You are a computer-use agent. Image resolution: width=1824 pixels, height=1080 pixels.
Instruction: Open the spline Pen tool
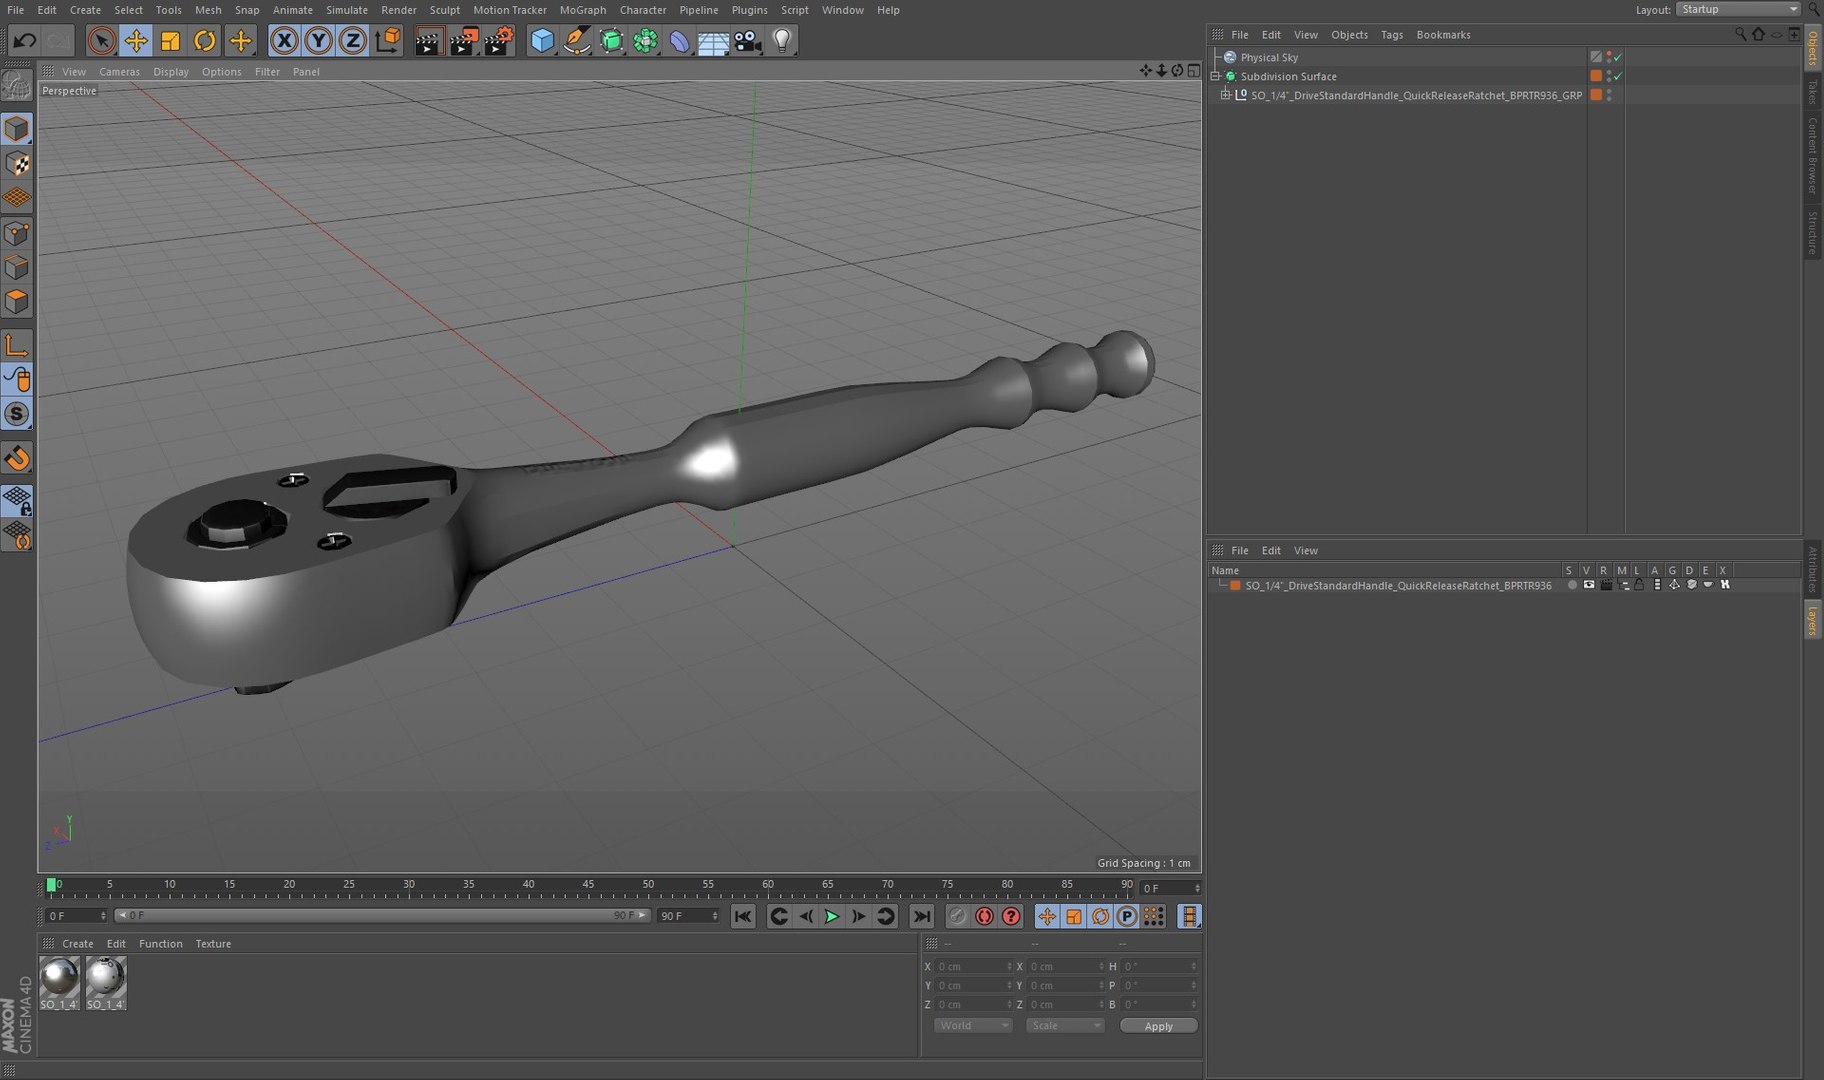(x=577, y=41)
